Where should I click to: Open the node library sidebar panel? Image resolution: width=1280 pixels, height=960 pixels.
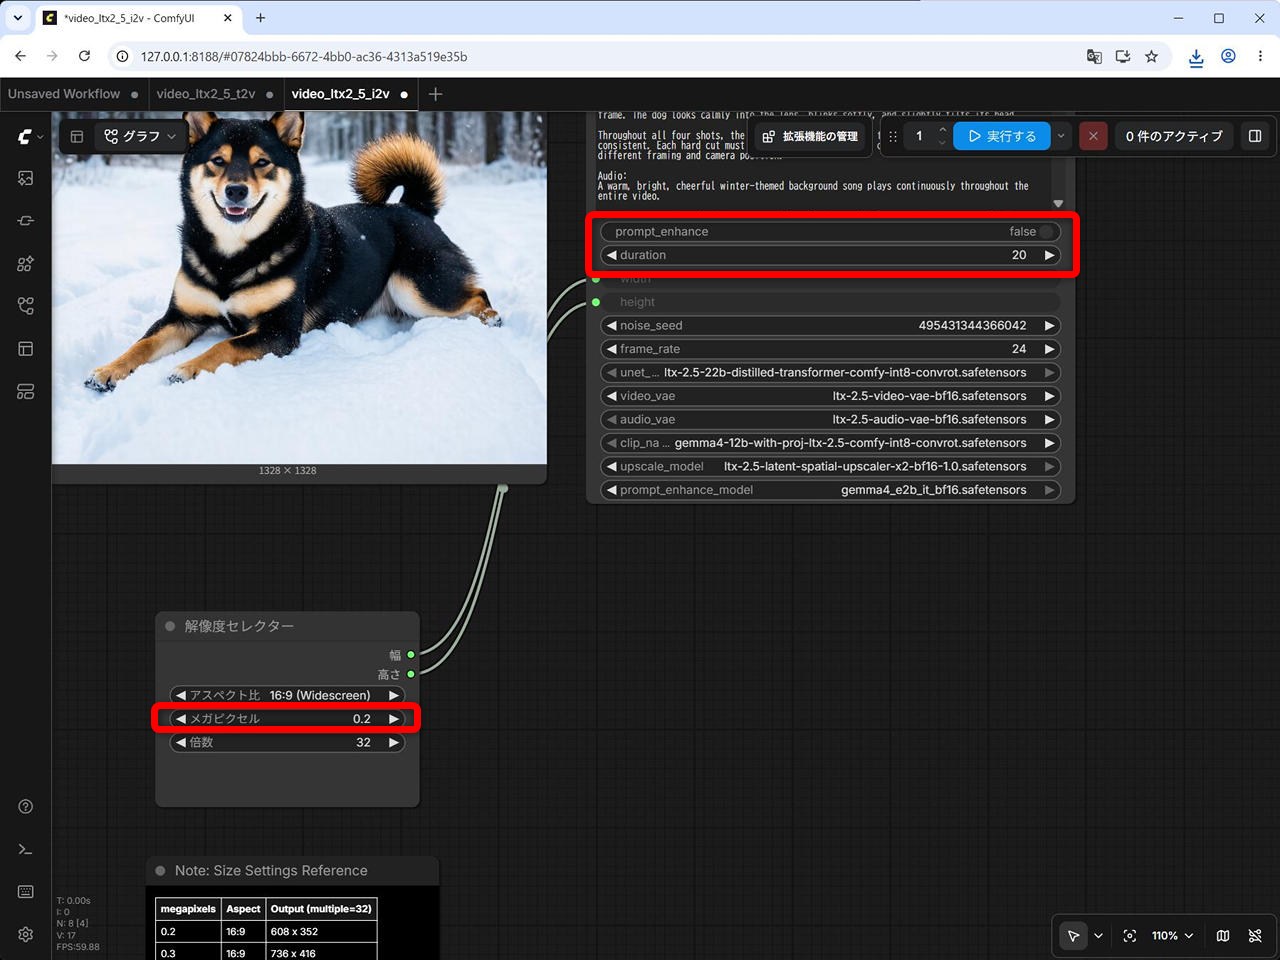[x=26, y=221]
